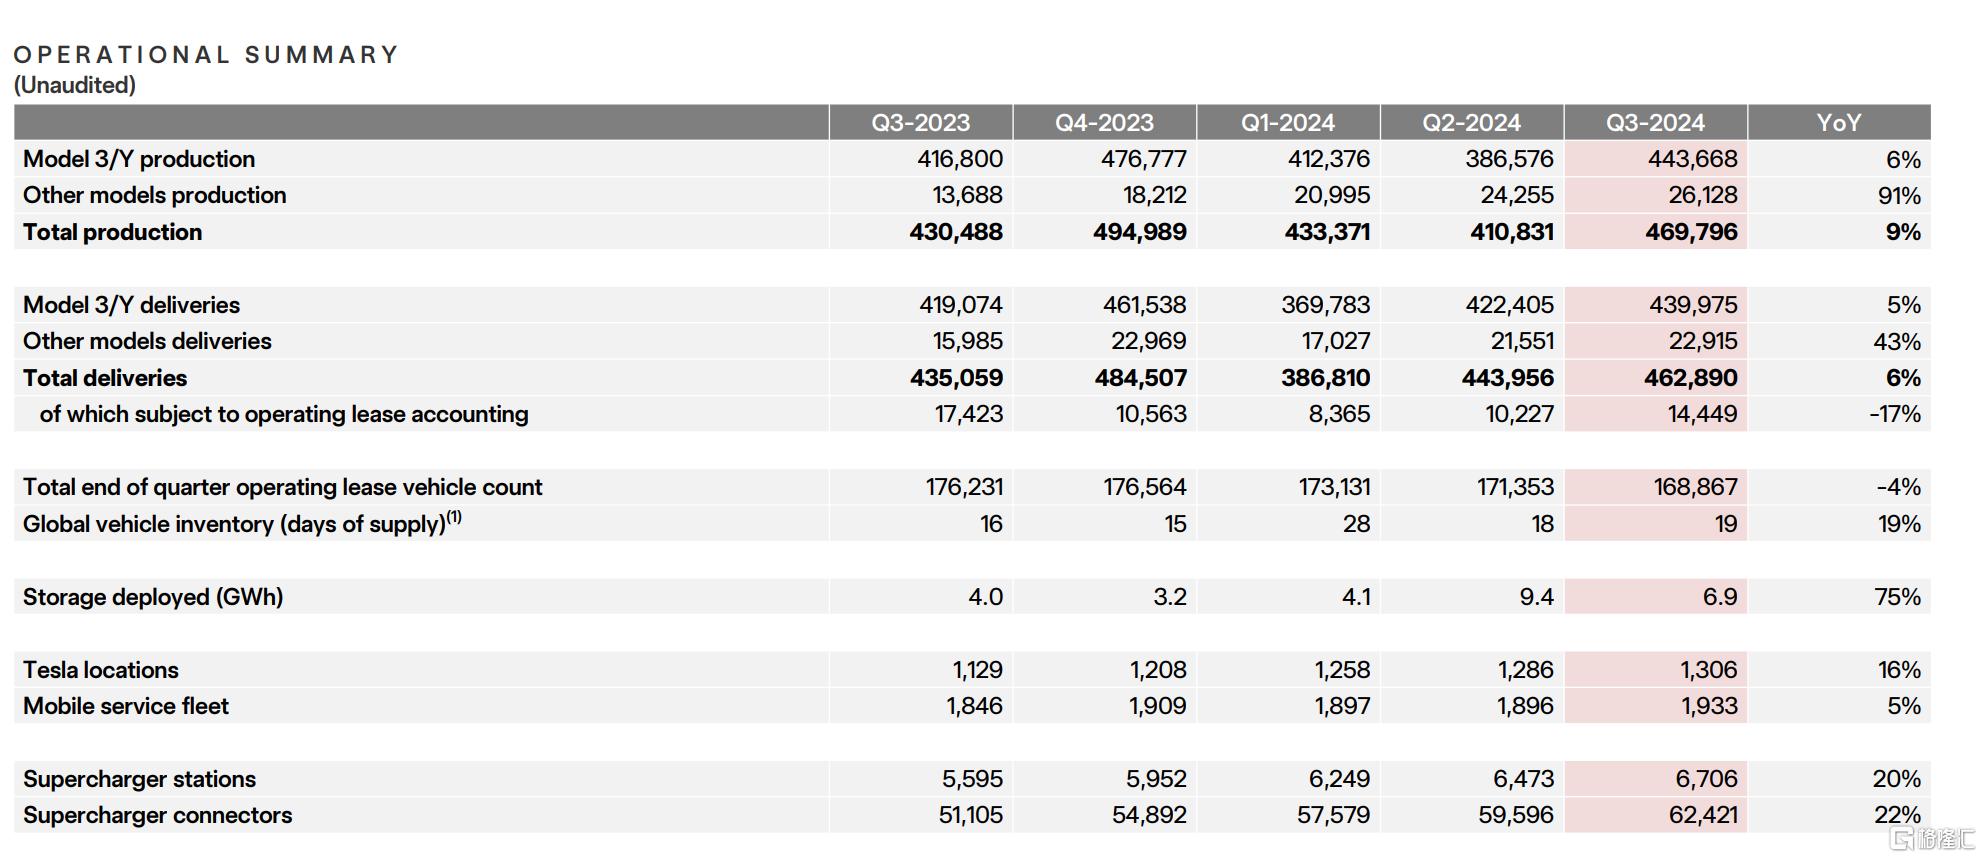This screenshot has width=1982, height=858.
Task: Select the Total production row label
Action: (x=112, y=232)
